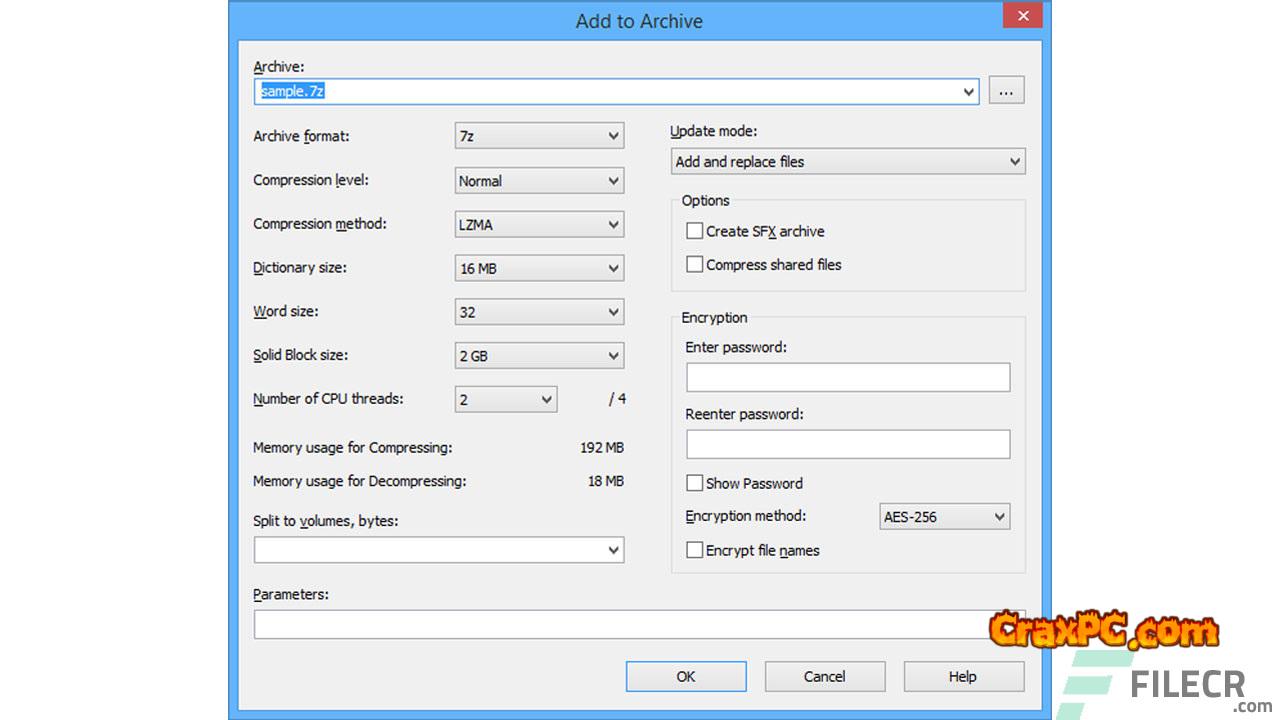This screenshot has width=1280, height=720.
Task: Click the browse (...) button next to Archive
Action: pos(1006,91)
